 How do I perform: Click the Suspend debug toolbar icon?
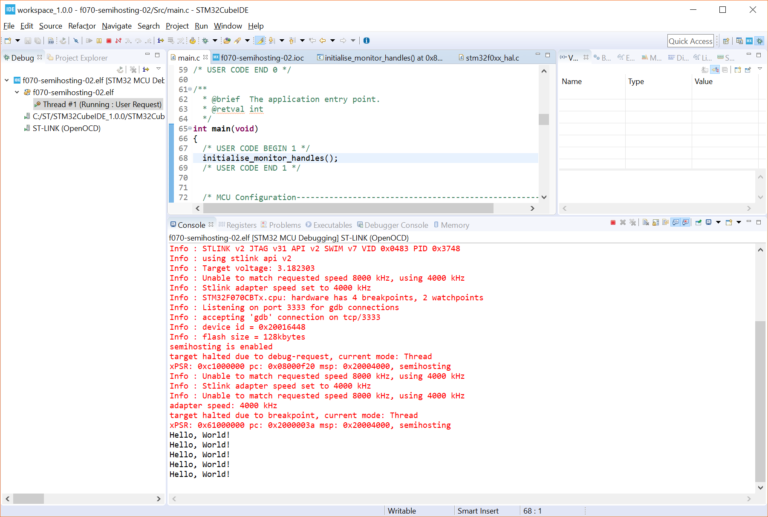(99, 41)
